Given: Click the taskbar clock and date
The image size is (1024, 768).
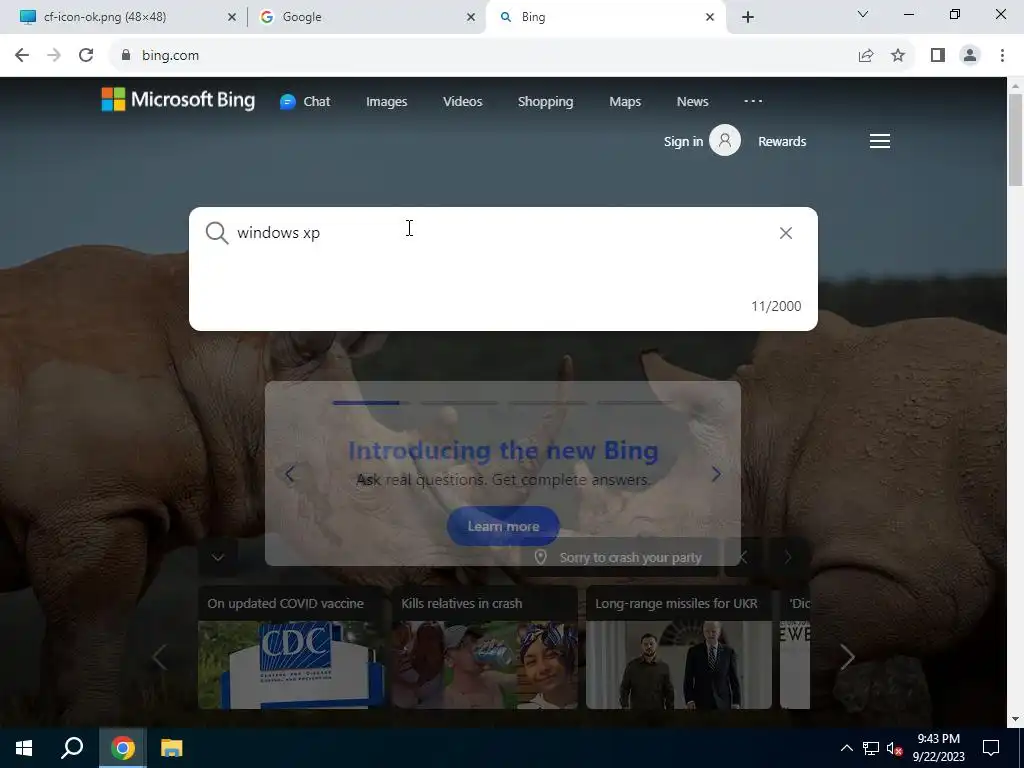Looking at the screenshot, I should pyautogui.click(x=938, y=748).
